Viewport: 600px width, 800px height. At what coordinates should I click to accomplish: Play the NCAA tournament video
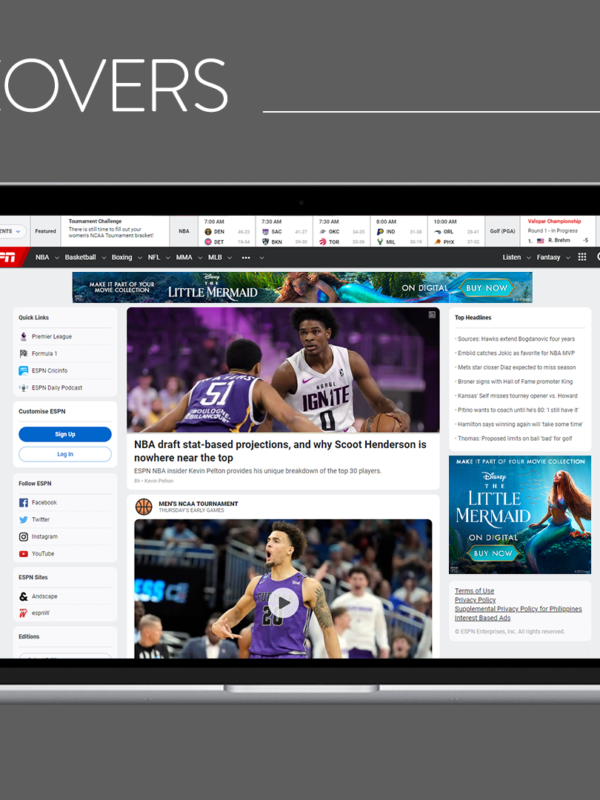pyautogui.click(x=283, y=603)
